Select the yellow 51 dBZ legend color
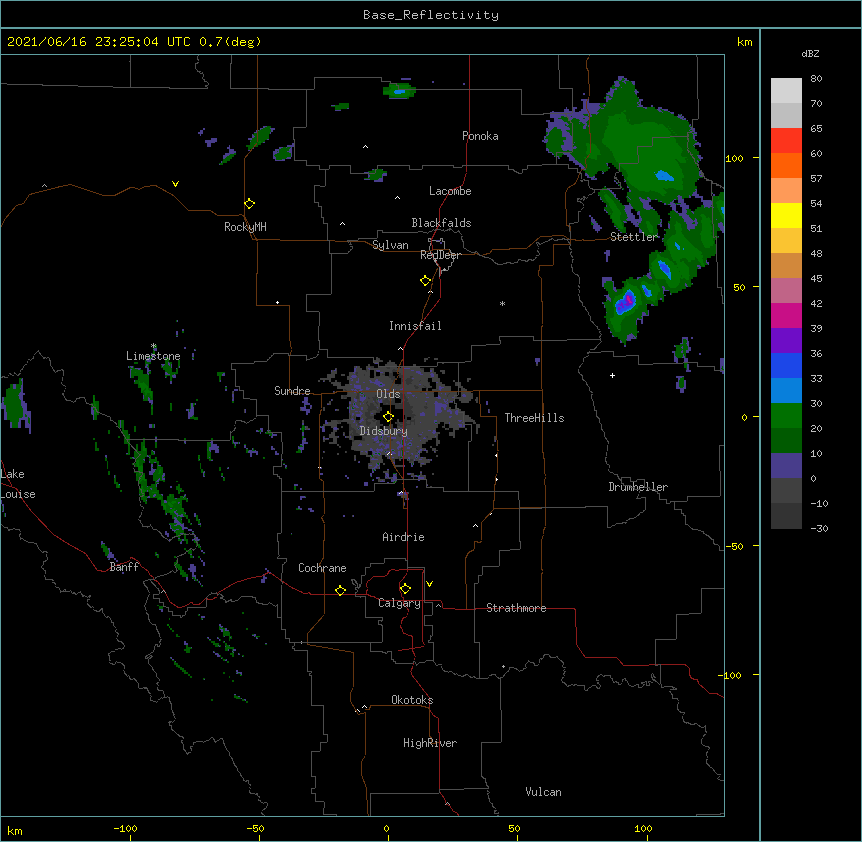This screenshot has height=842, width=862. [786, 215]
